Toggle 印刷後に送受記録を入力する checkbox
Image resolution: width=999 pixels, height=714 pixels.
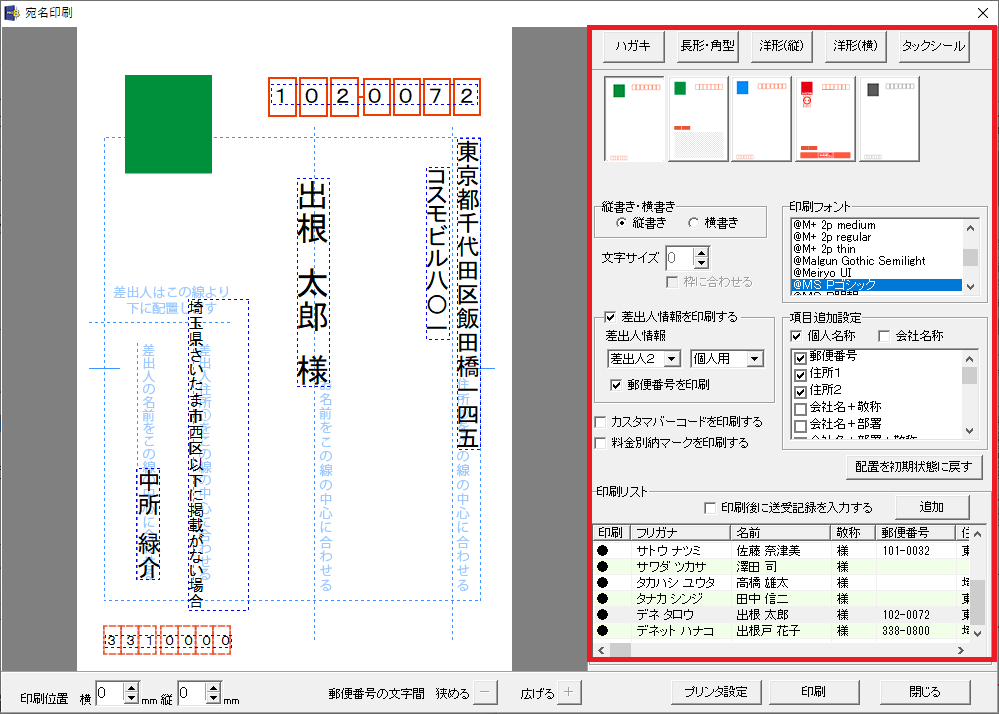pyautogui.click(x=710, y=508)
